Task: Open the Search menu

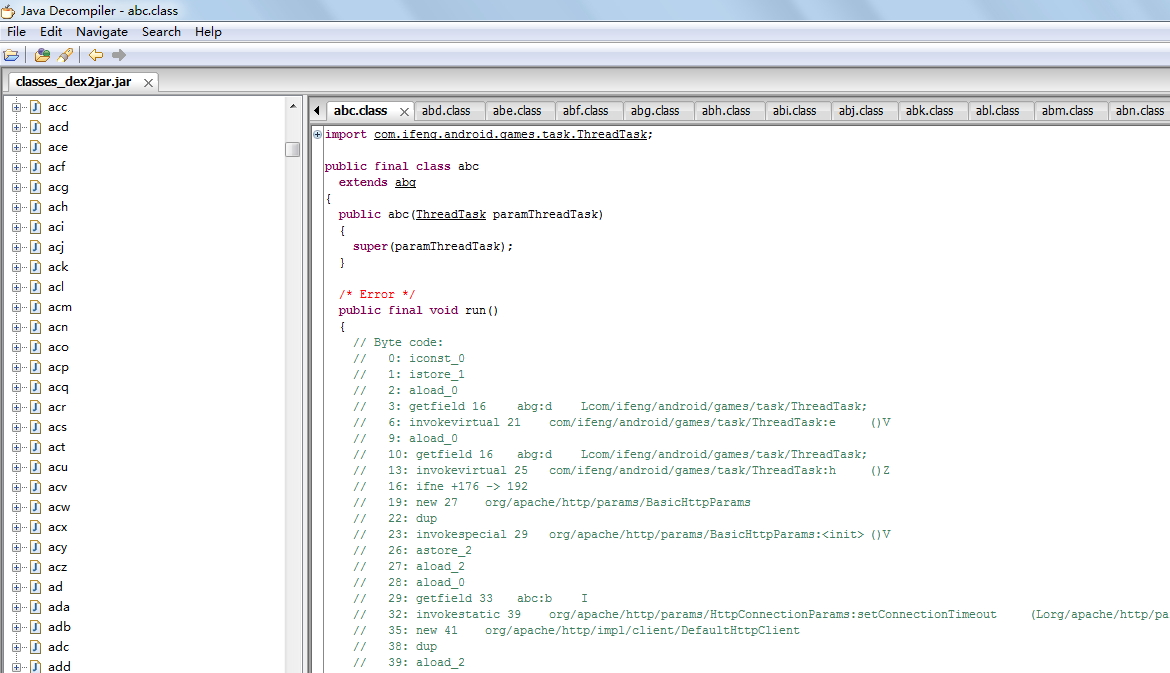Action: [161, 32]
